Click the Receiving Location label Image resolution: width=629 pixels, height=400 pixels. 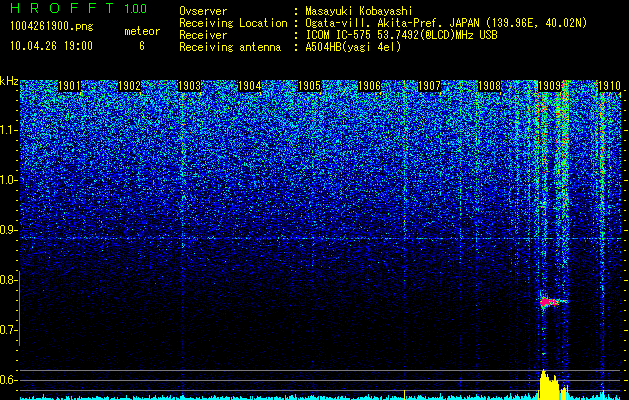(233, 24)
